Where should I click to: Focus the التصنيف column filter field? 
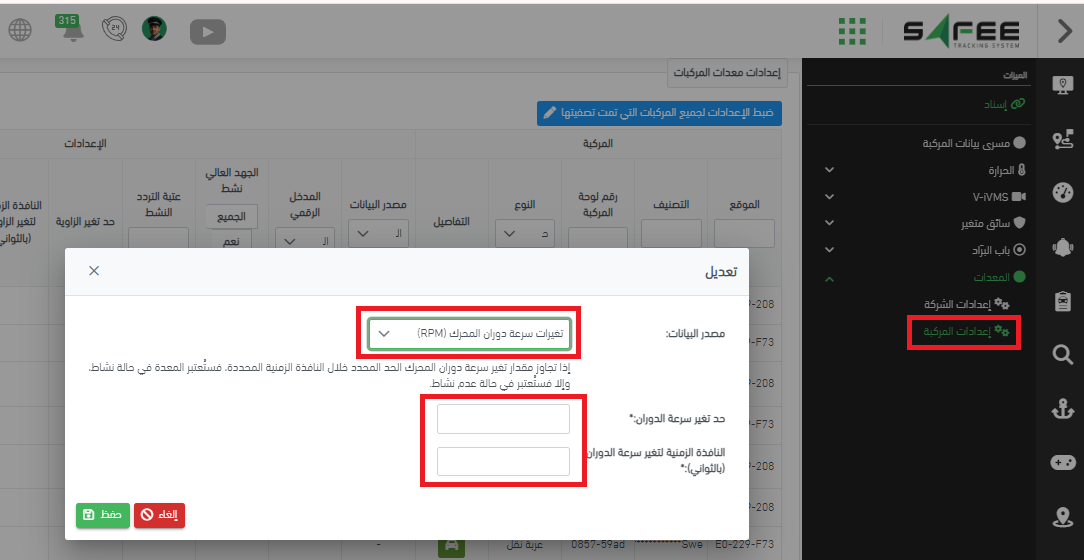671,234
